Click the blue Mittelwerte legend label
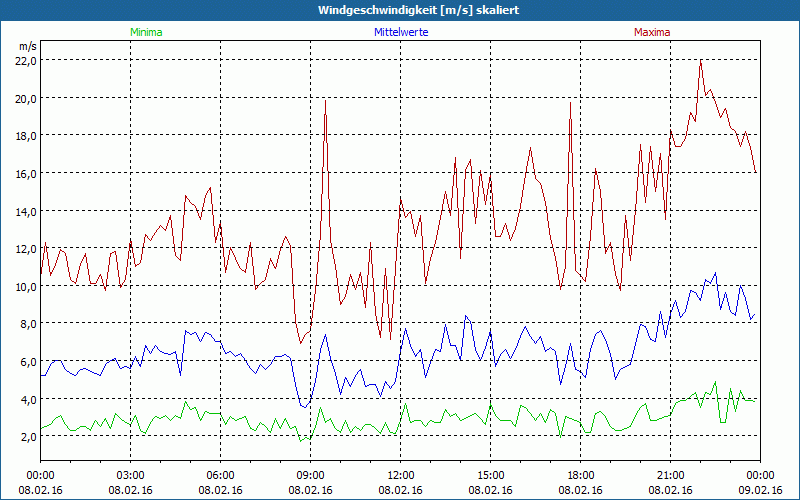This screenshot has height=500, width=800. [400, 32]
